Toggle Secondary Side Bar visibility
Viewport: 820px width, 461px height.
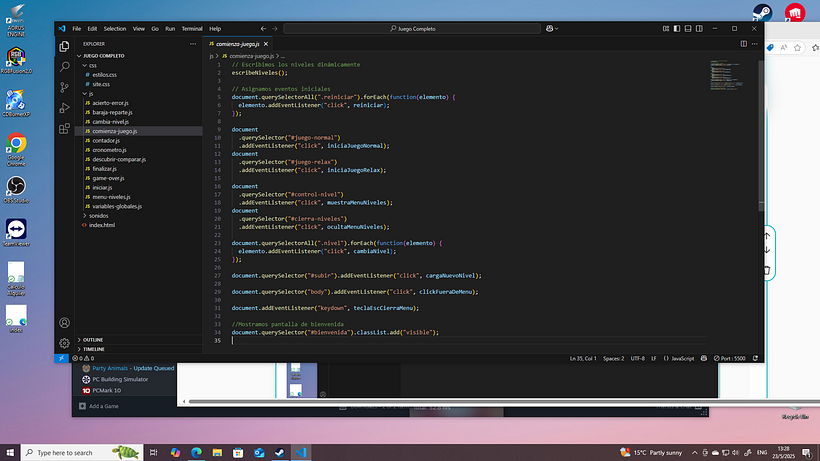click(x=699, y=29)
